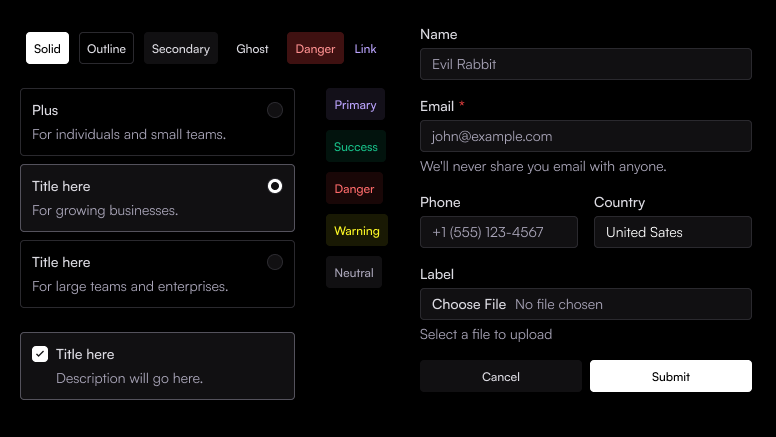
Task: Click the email privacy hint text
Action: point(543,166)
